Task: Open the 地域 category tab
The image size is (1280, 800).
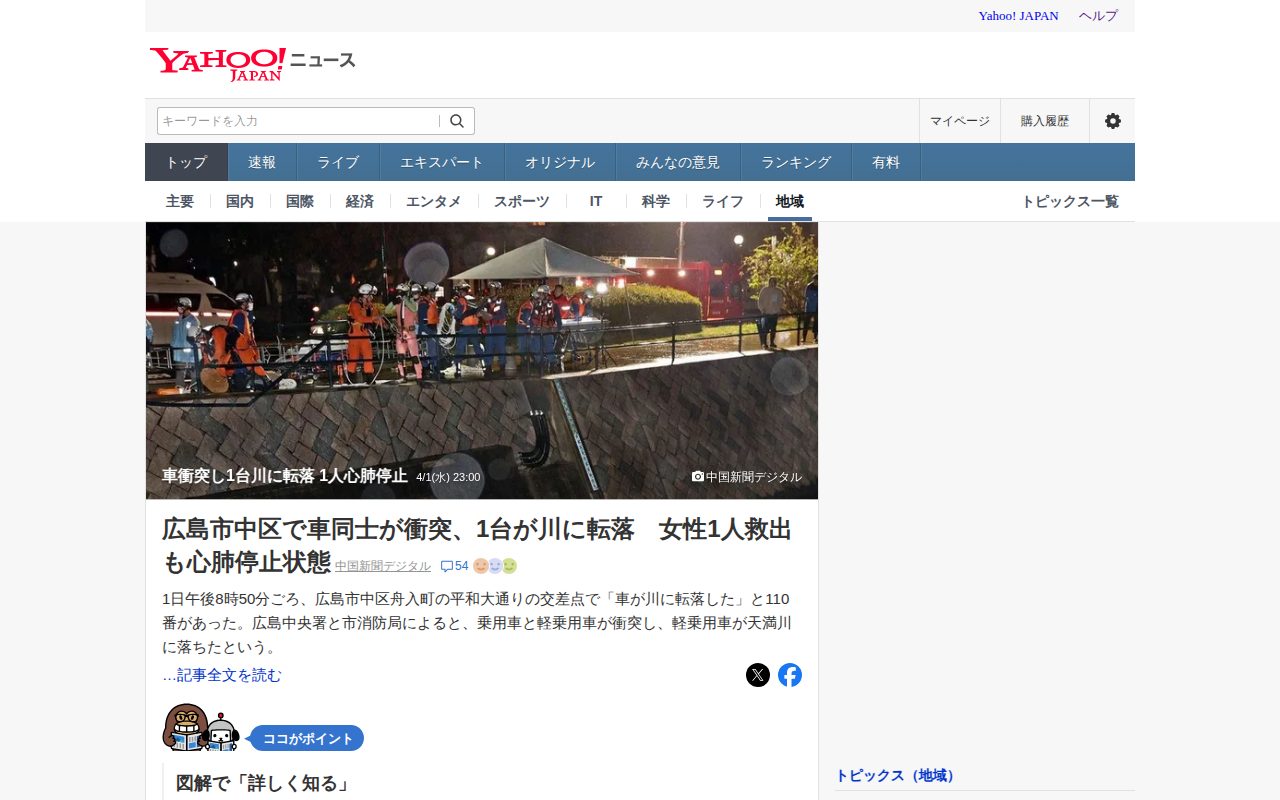Action: click(x=790, y=201)
